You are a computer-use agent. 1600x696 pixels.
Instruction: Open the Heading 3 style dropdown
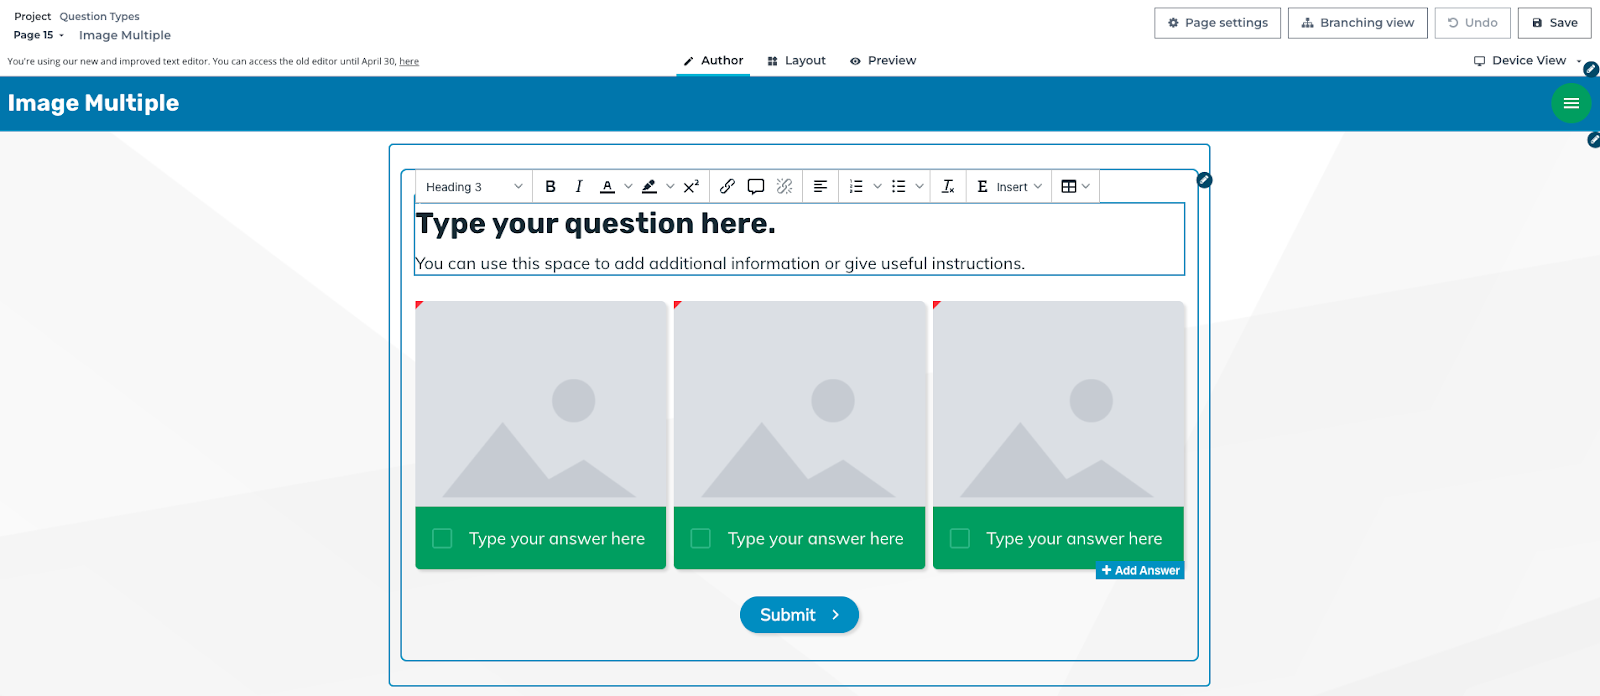[x=474, y=187]
